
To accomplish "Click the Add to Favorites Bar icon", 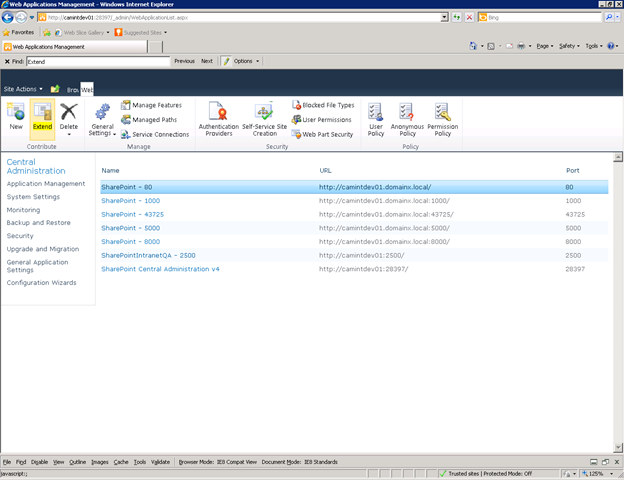I will (47, 33).
